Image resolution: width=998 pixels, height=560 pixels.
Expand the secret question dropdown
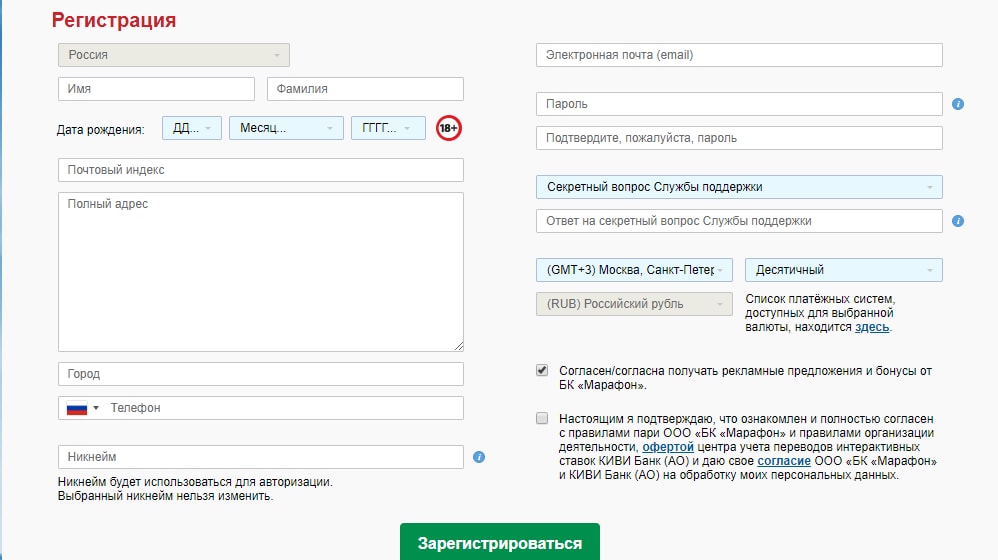[x=739, y=187]
